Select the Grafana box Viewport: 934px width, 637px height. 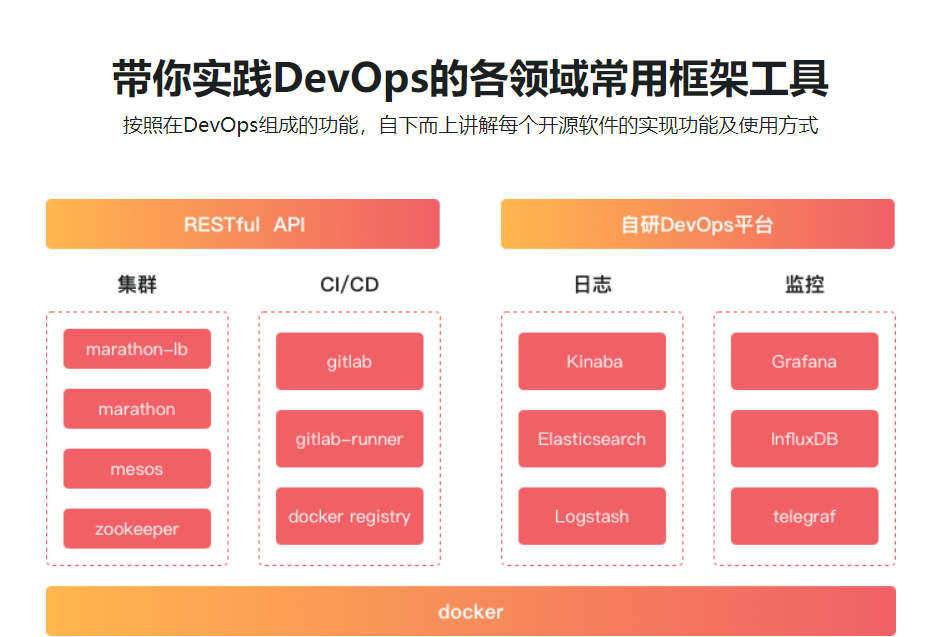click(805, 362)
